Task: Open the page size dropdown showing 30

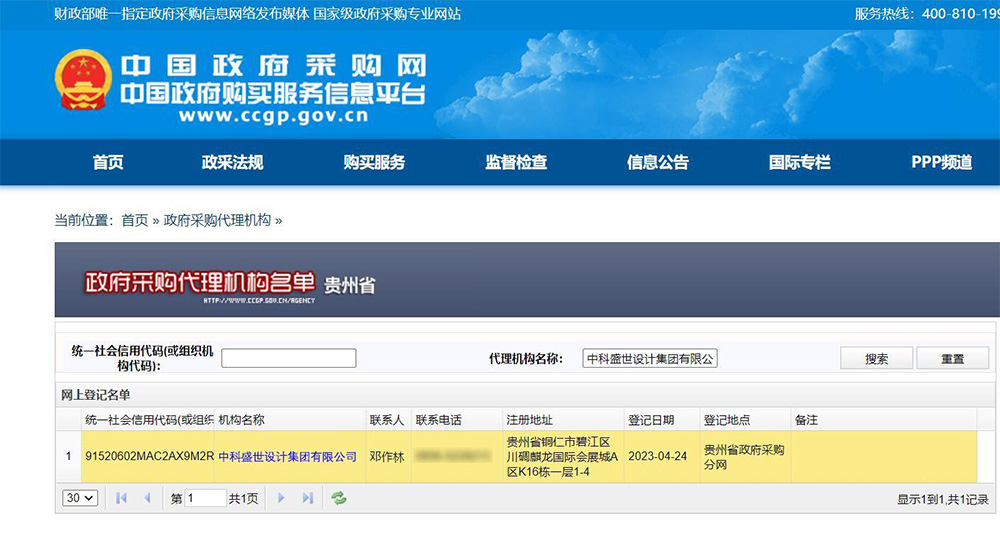Action: point(80,498)
